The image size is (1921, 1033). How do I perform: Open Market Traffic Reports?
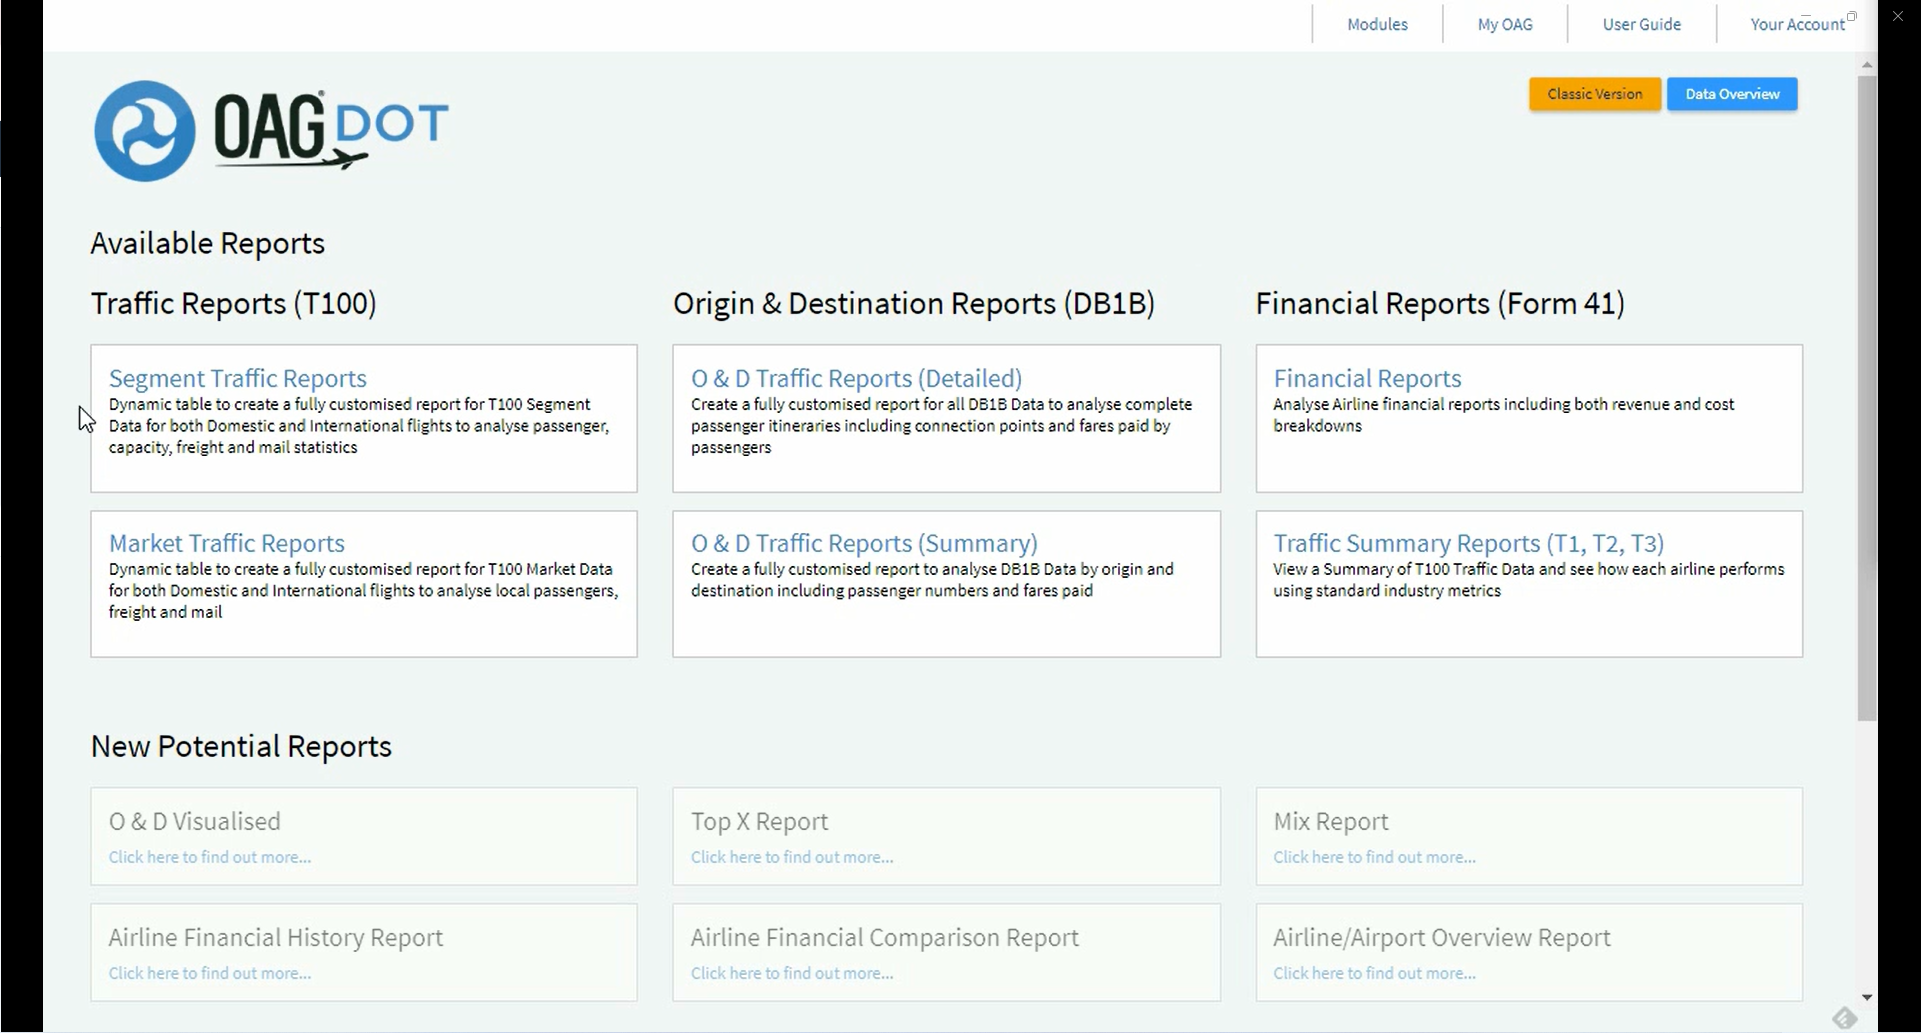(x=227, y=543)
